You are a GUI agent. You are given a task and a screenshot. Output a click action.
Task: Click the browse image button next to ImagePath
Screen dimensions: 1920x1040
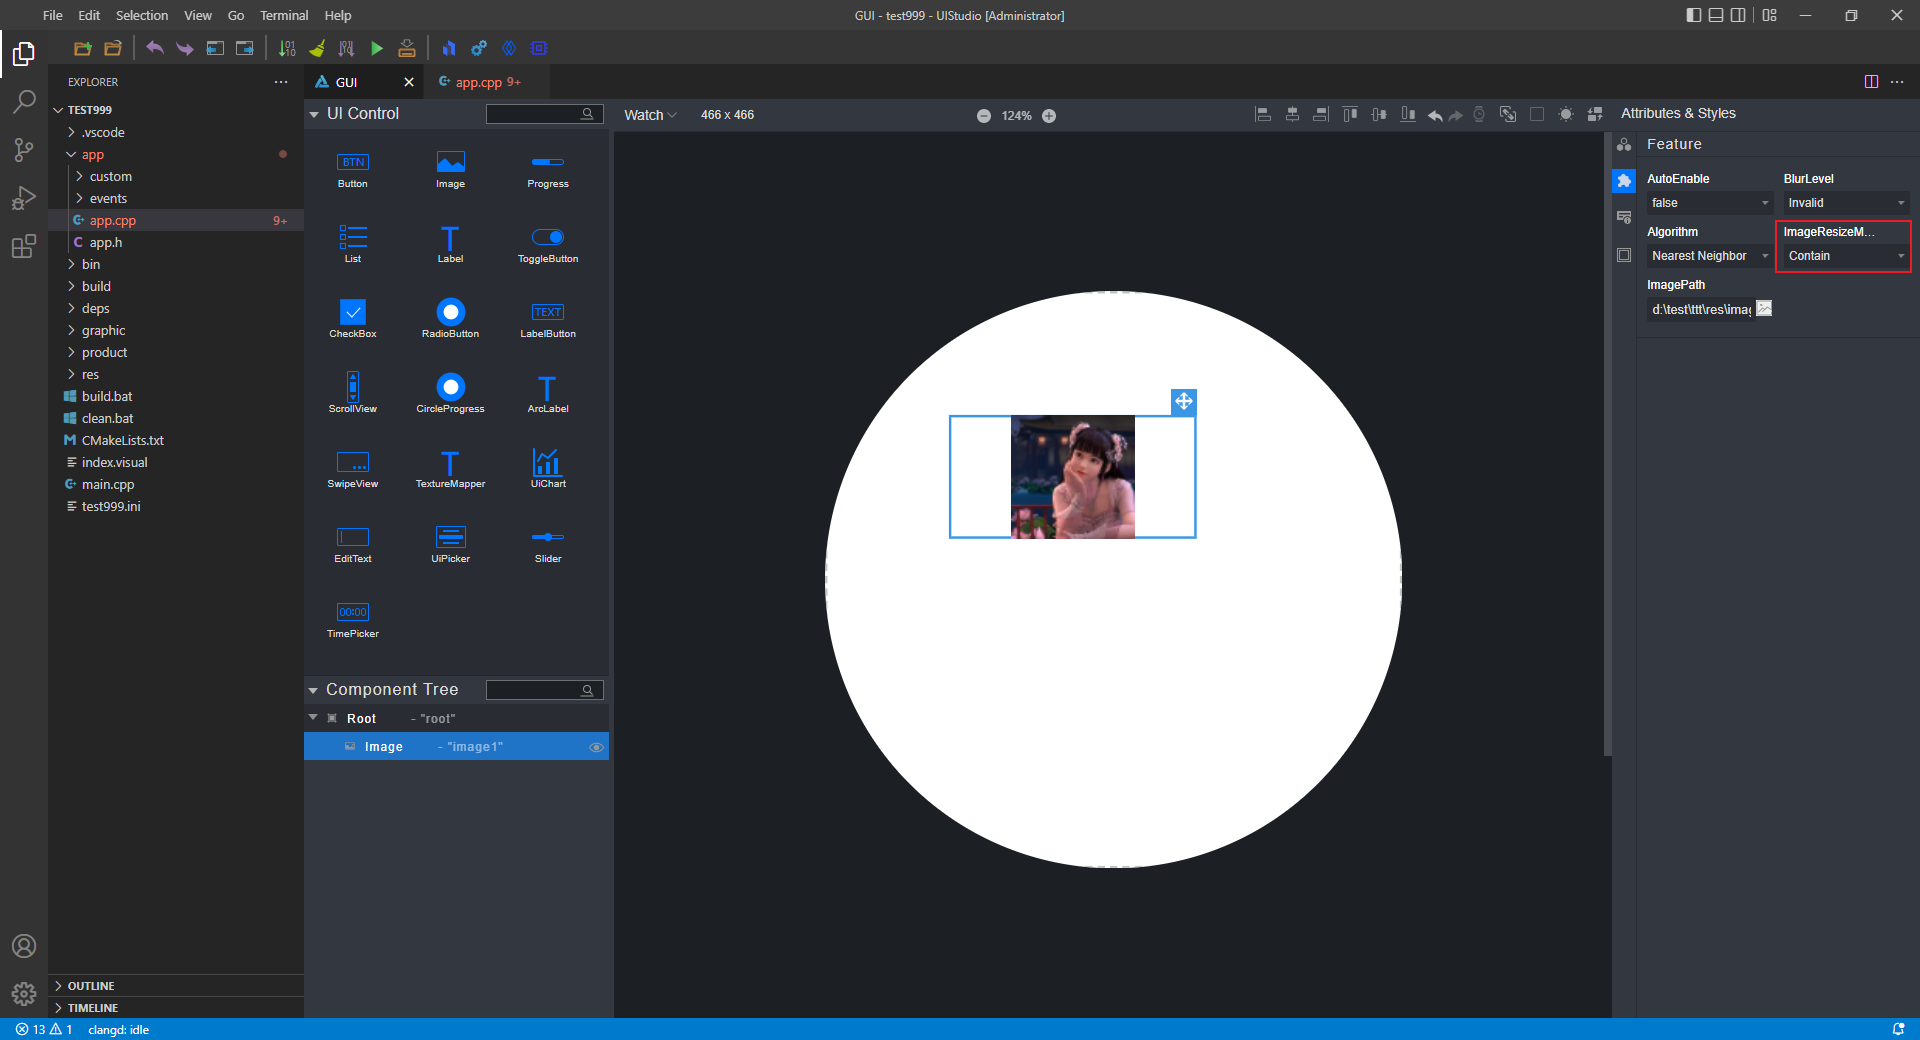(1765, 309)
